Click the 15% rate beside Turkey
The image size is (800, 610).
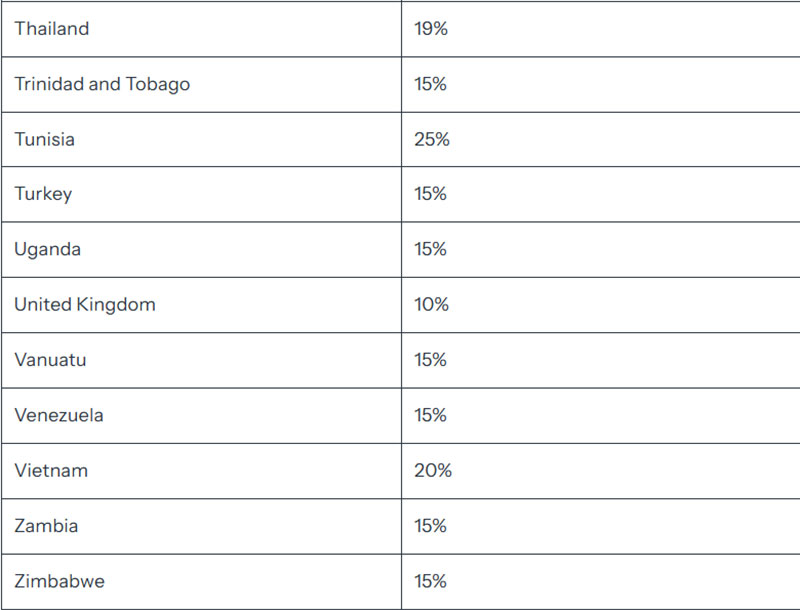click(x=430, y=194)
